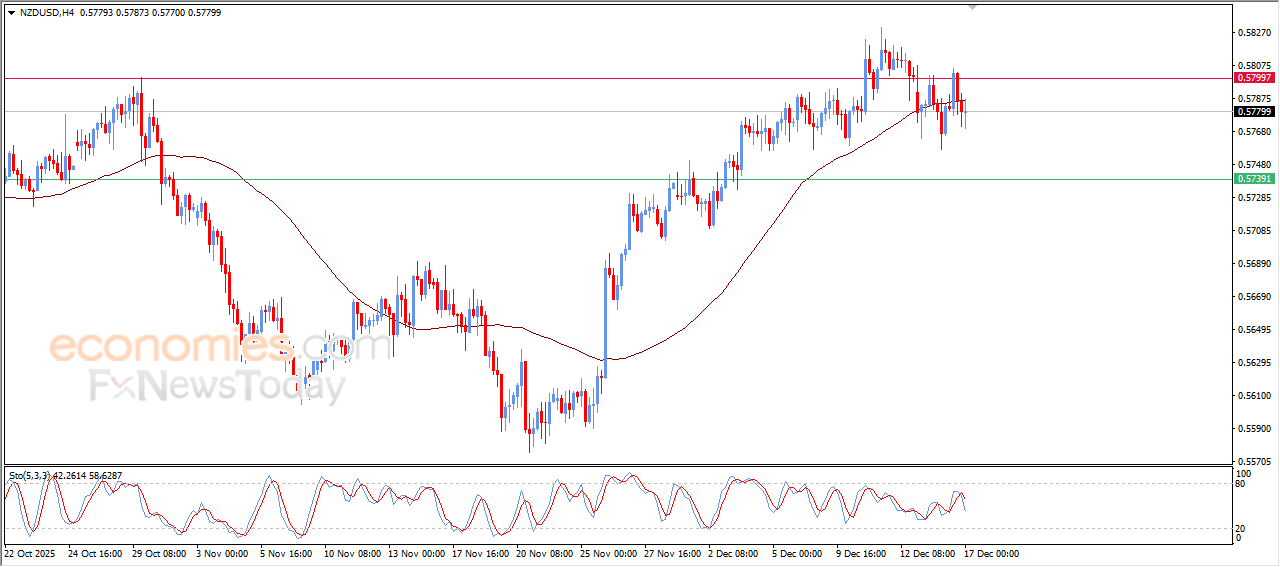This screenshot has width=1280, height=567.
Task: Click the 0.55705 label on the price axis
Action: 1255,462
